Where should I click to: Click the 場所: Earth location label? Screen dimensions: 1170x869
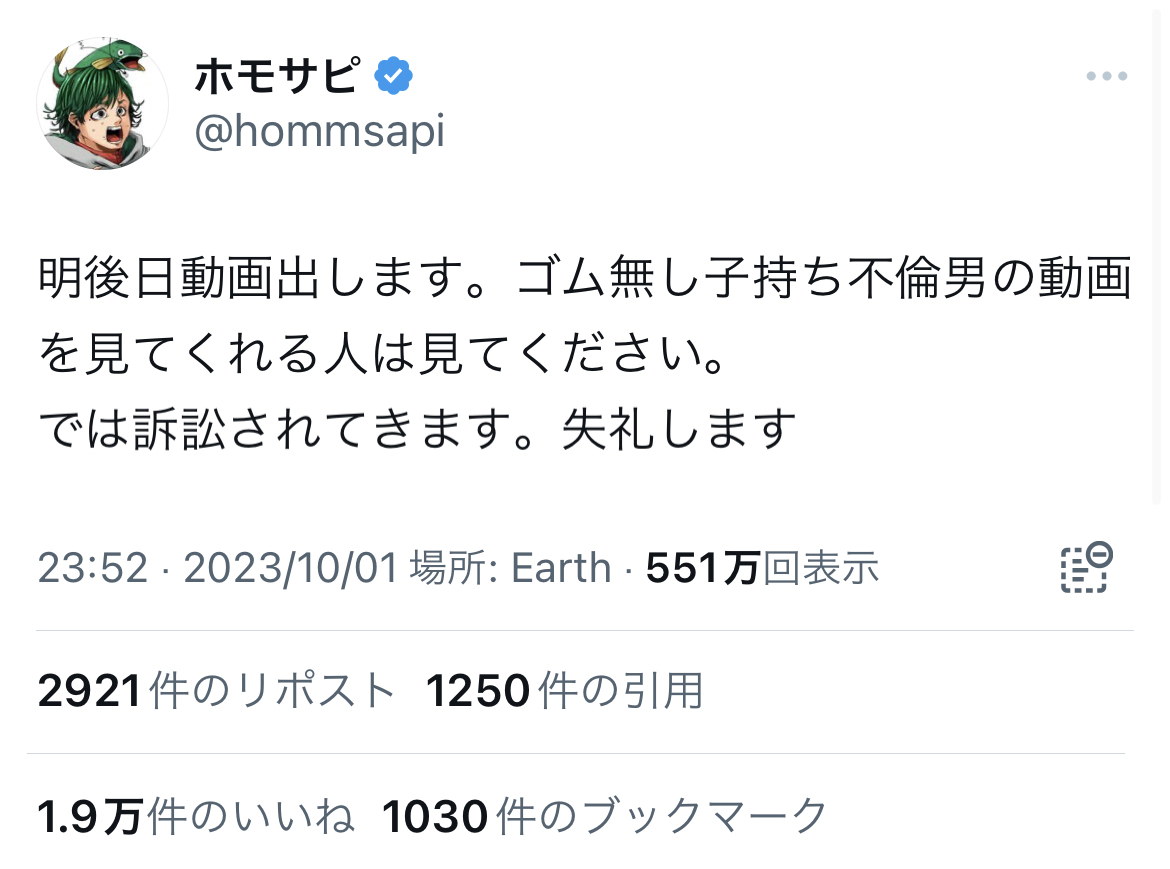(x=510, y=569)
